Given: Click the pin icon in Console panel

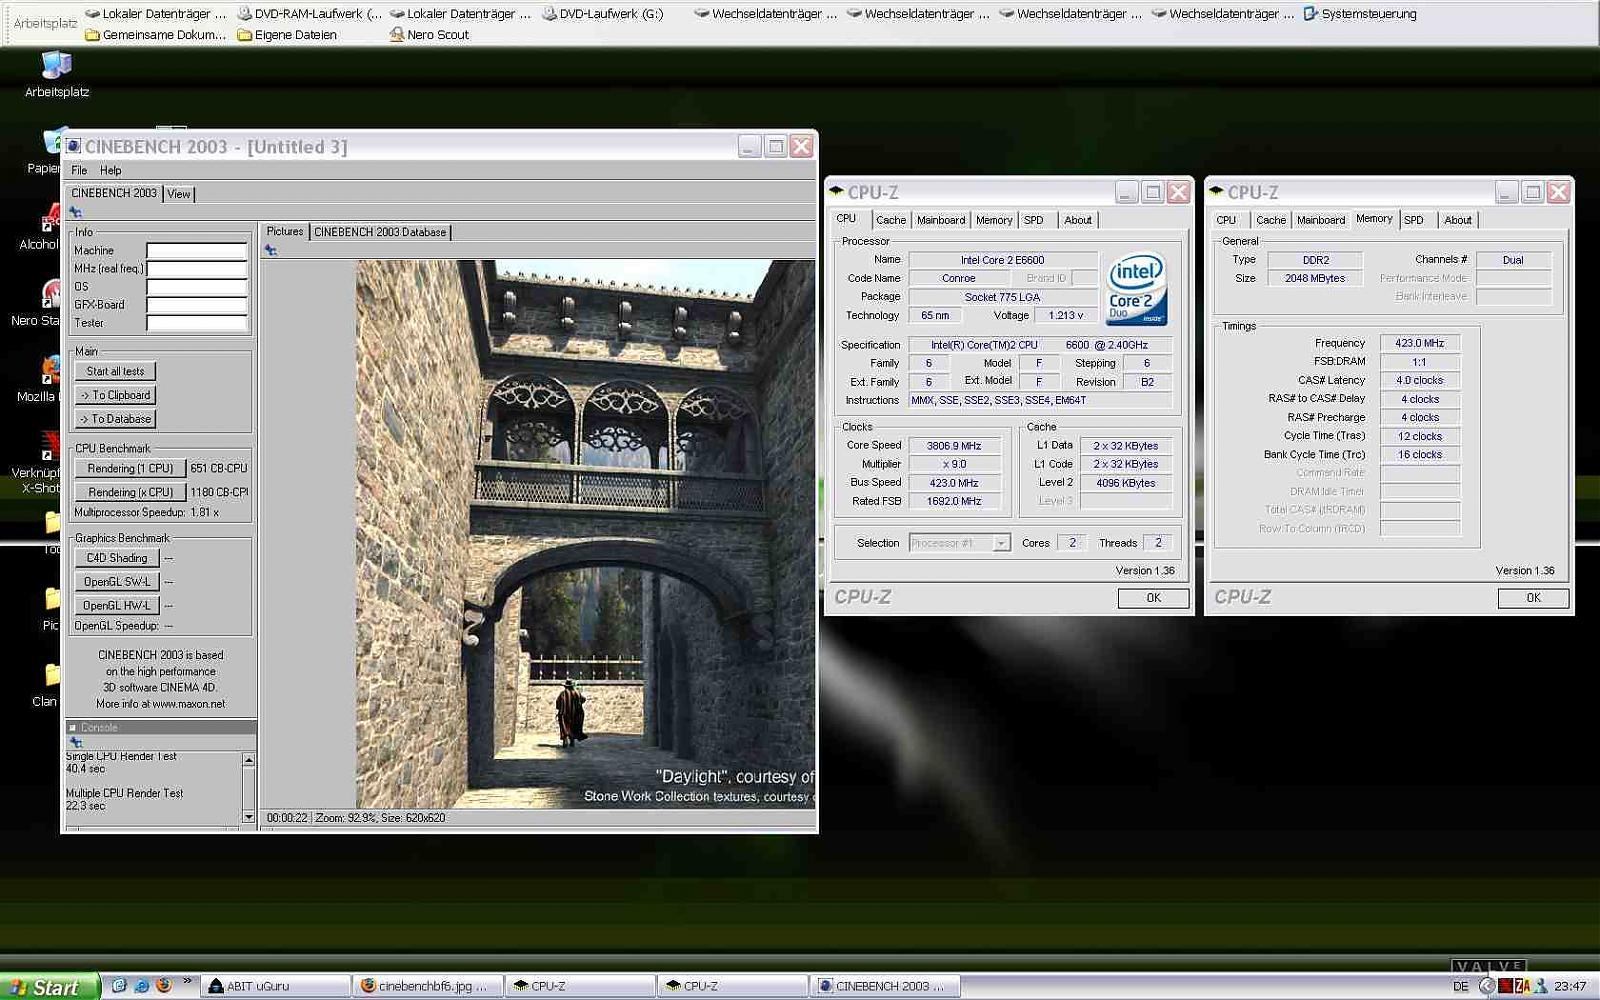Looking at the screenshot, I should tap(76, 742).
